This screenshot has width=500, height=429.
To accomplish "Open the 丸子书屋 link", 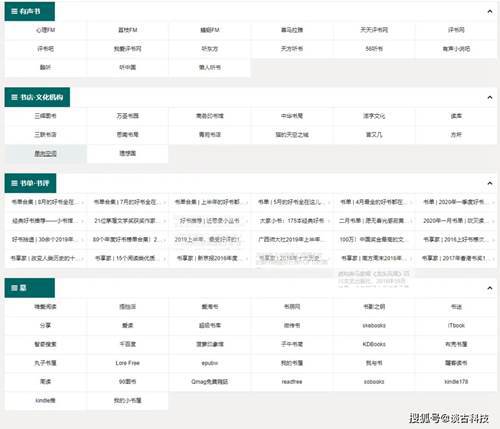I will coord(46,363).
